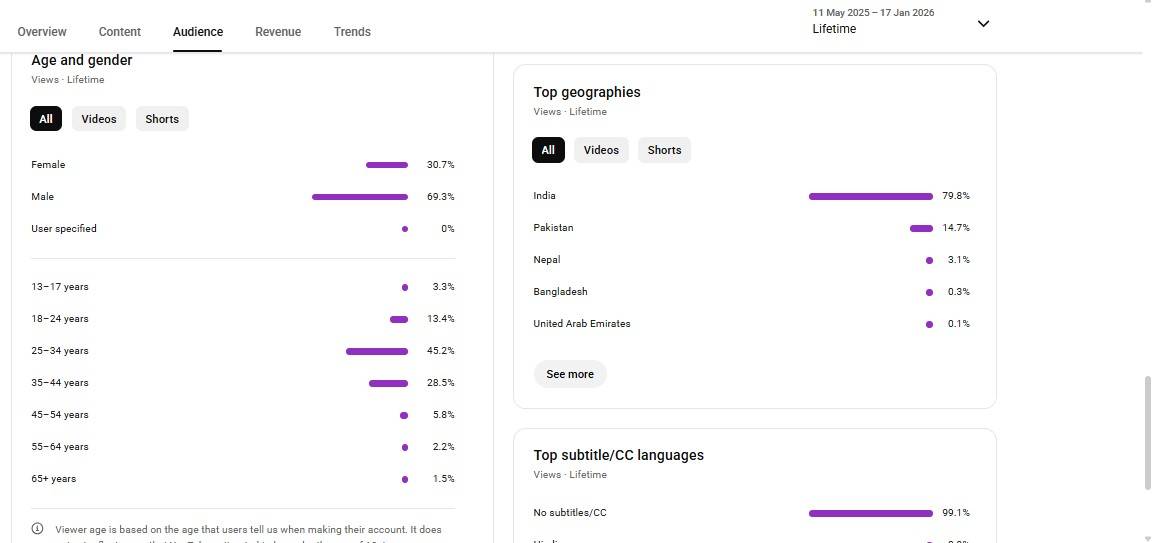
Task: Select All filter under Top geographies
Action: (x=548, y=150)
